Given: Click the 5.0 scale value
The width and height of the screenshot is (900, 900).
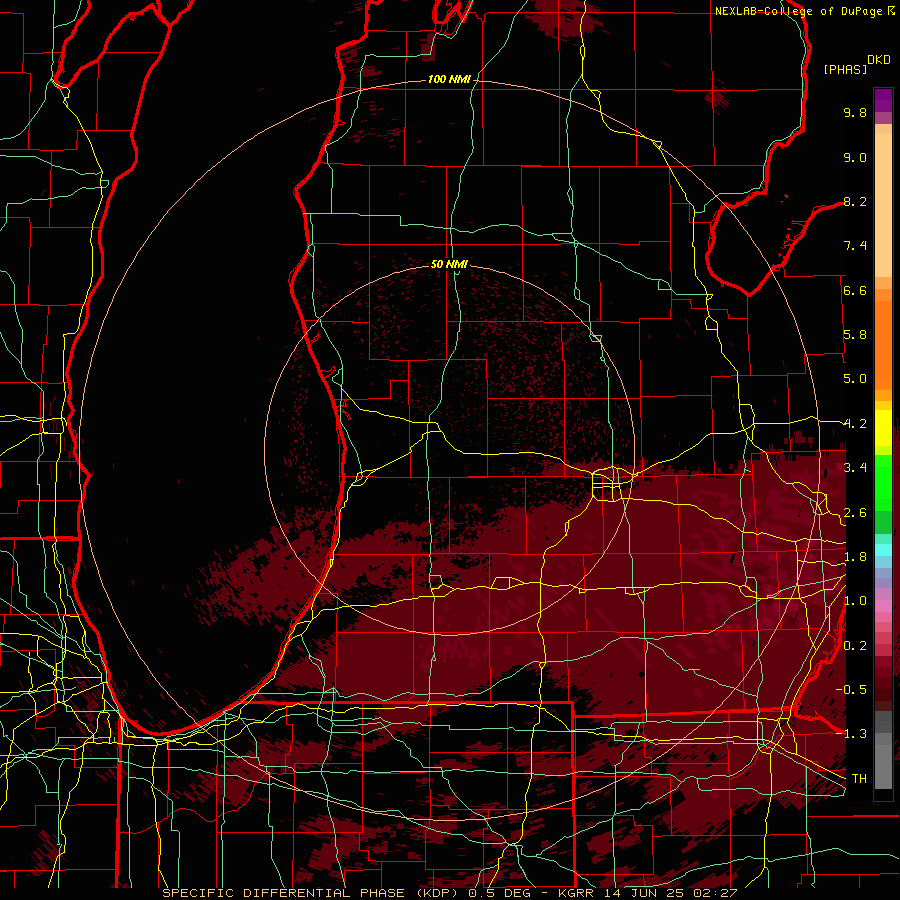Looking at the screenshot, I should point(855,379).
